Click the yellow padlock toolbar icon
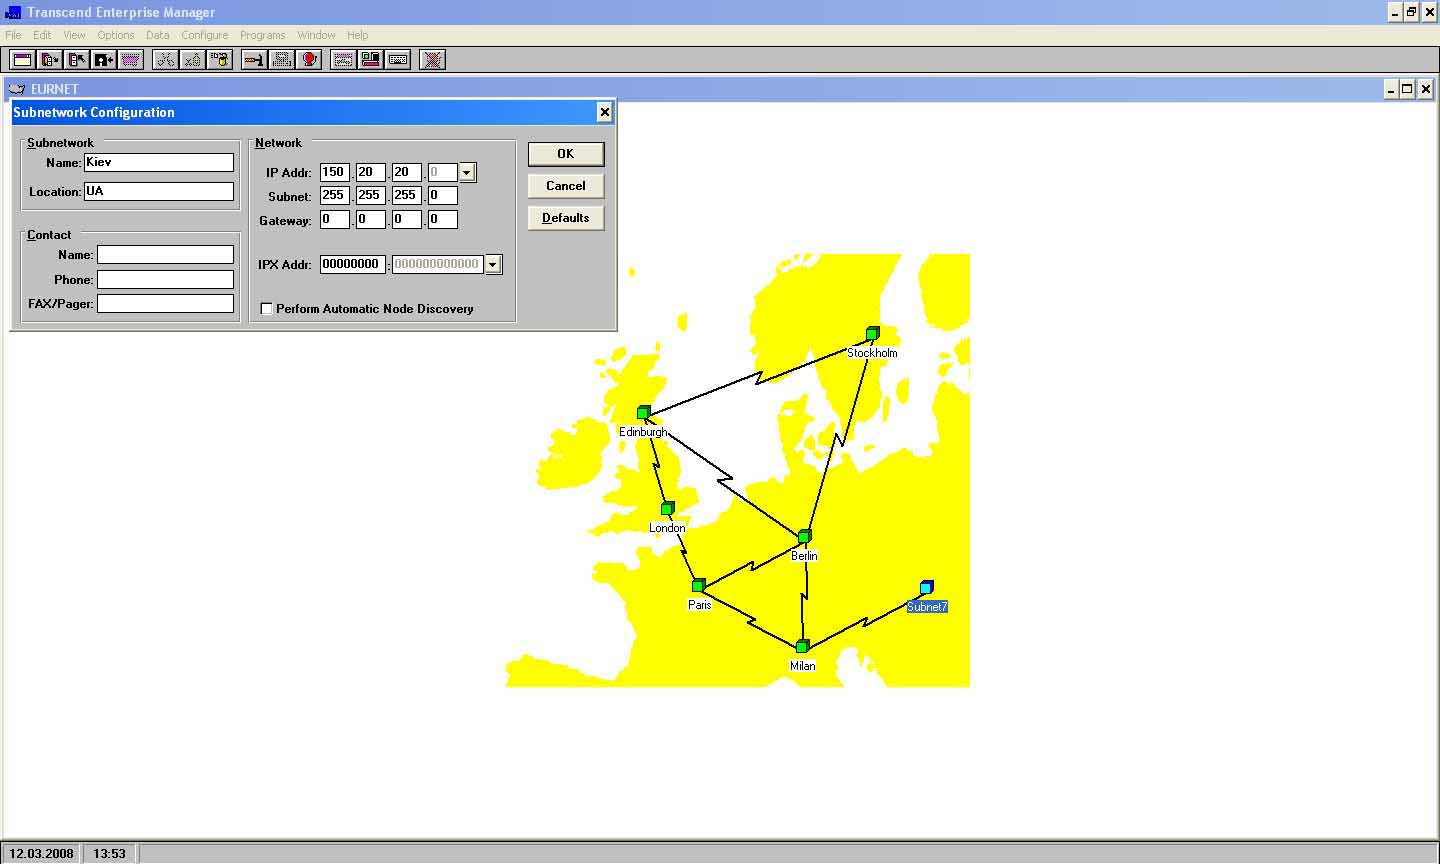This screenshot has height=864, width=1440. pyautogui.click(x=220, y=60)
